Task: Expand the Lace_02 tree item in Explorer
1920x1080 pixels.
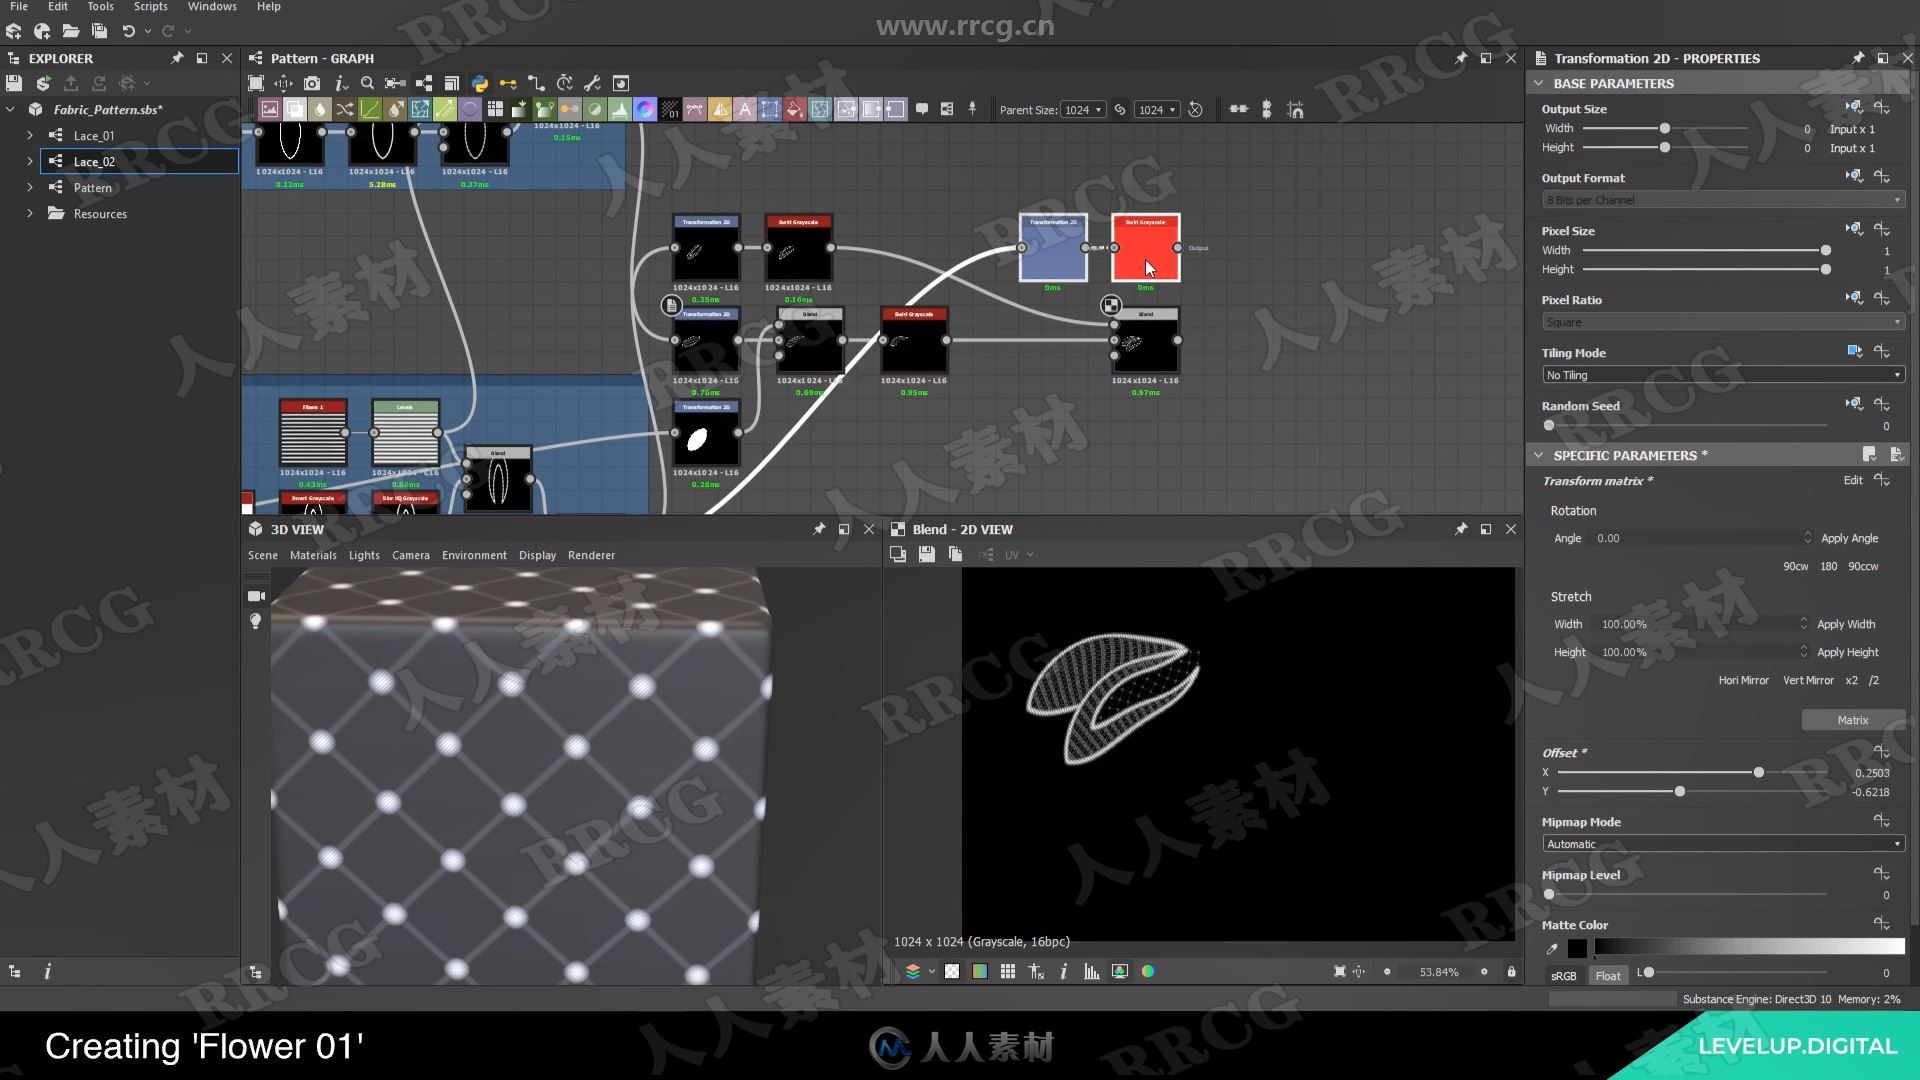Action: (29, 161)
